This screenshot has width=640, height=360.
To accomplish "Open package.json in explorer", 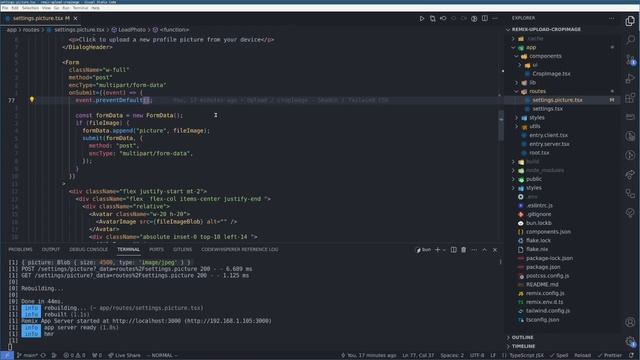I will coord(543,267).
